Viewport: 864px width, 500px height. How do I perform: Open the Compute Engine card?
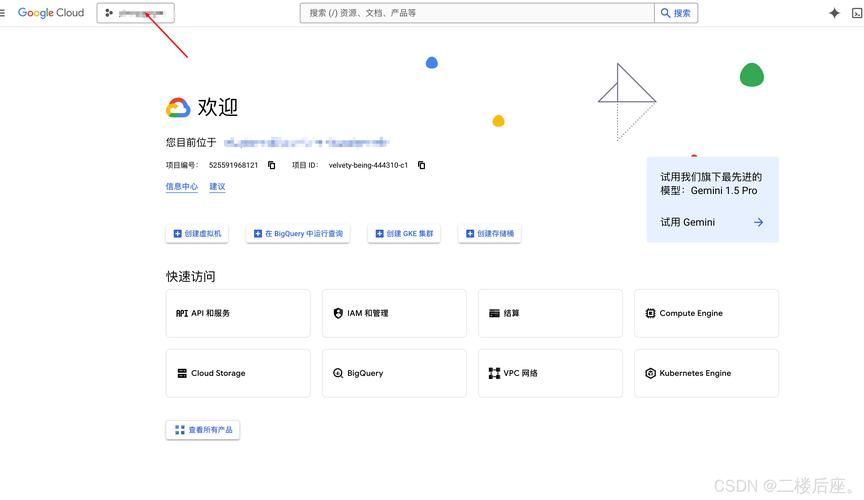[x=706, y=313]
